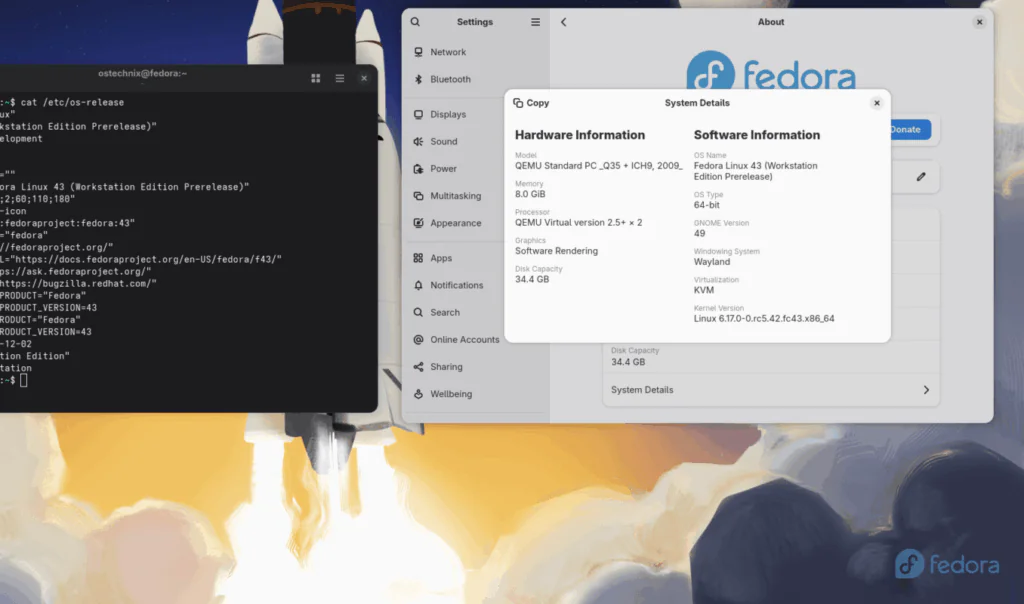Open the Settings hamburger menu

click(x=535, y=22)
